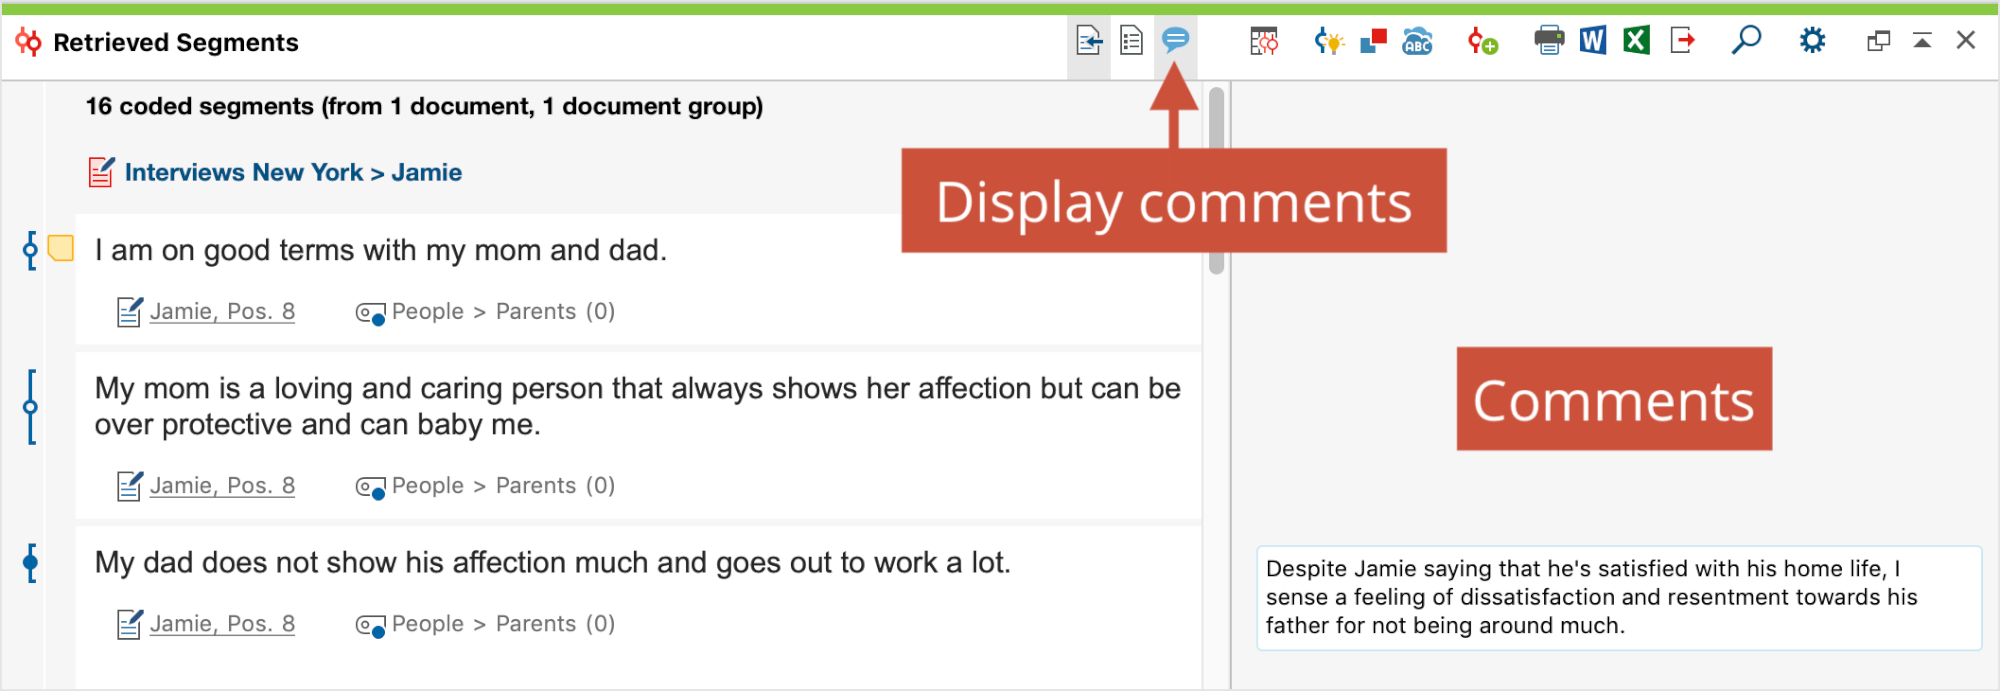Open the code map red/blue squares icon

(x=1373, y=41)
